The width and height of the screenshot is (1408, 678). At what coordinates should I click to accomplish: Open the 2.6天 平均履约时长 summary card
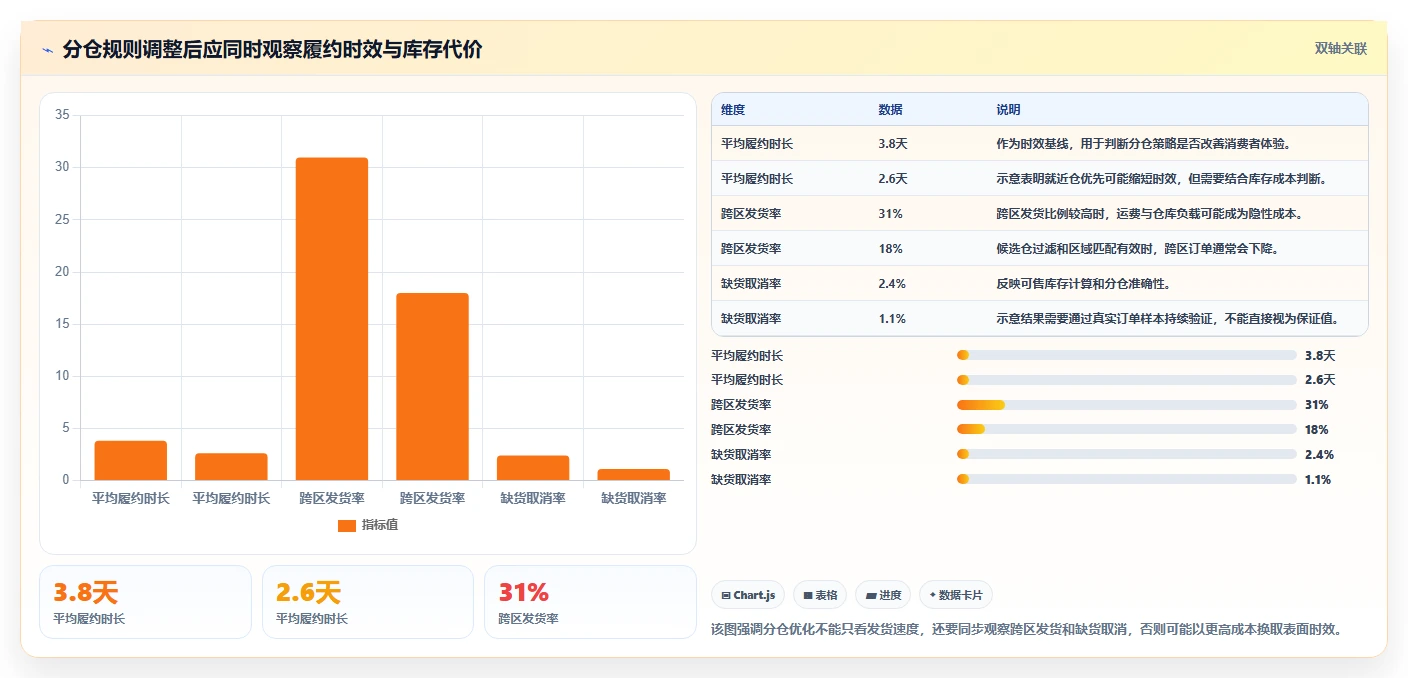368,602
